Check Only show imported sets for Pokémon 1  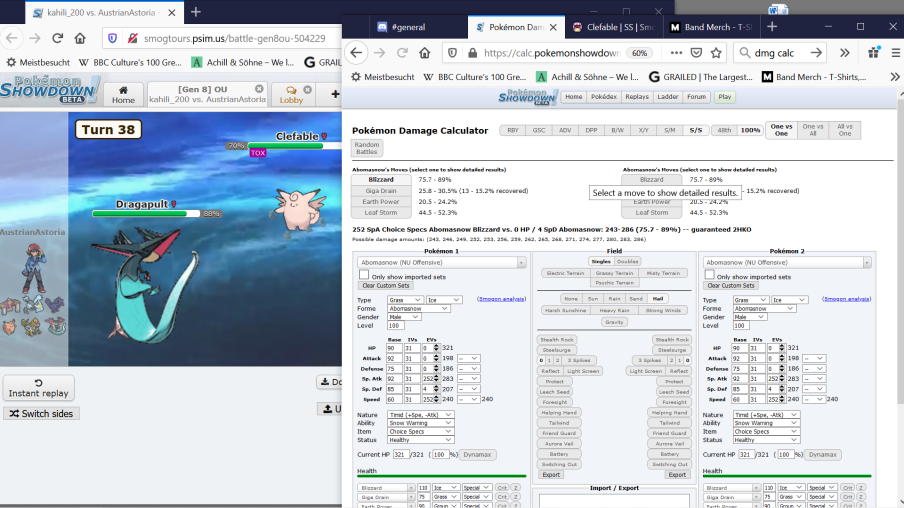[x=364, y=275]
